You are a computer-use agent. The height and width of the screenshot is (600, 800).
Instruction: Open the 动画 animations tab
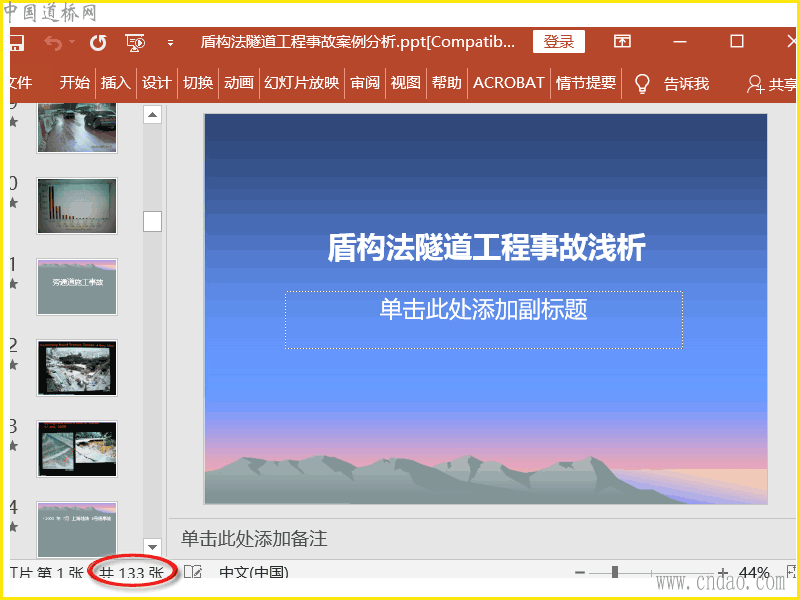[x=239, y=82]
